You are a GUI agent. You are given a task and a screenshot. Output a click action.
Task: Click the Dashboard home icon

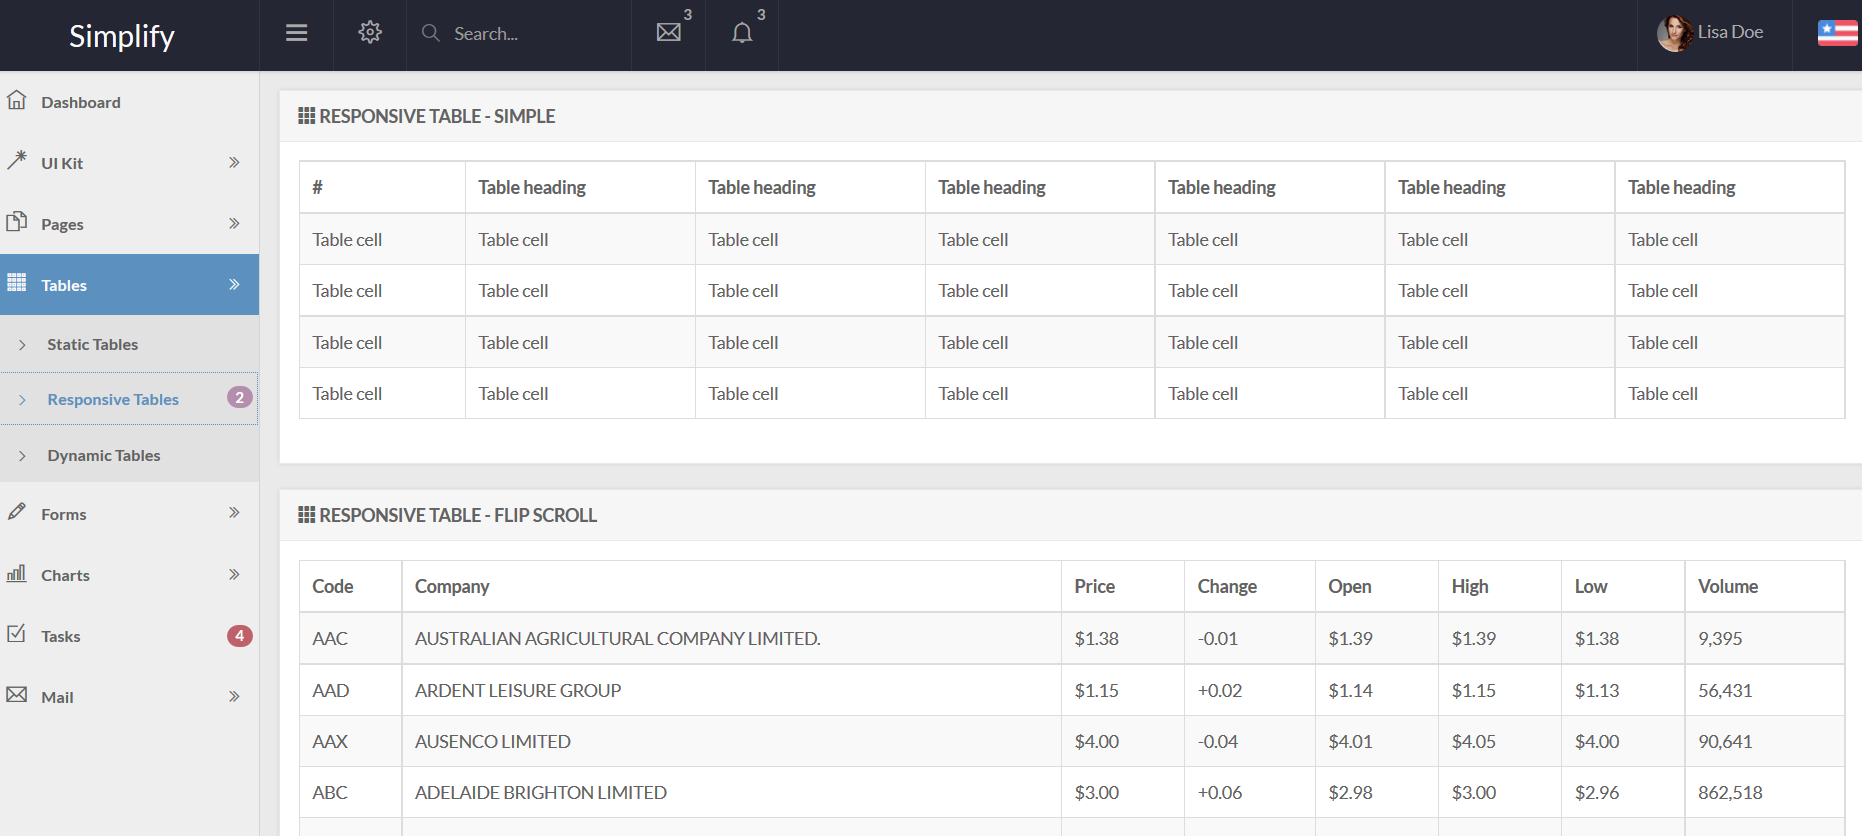(17, 101)
